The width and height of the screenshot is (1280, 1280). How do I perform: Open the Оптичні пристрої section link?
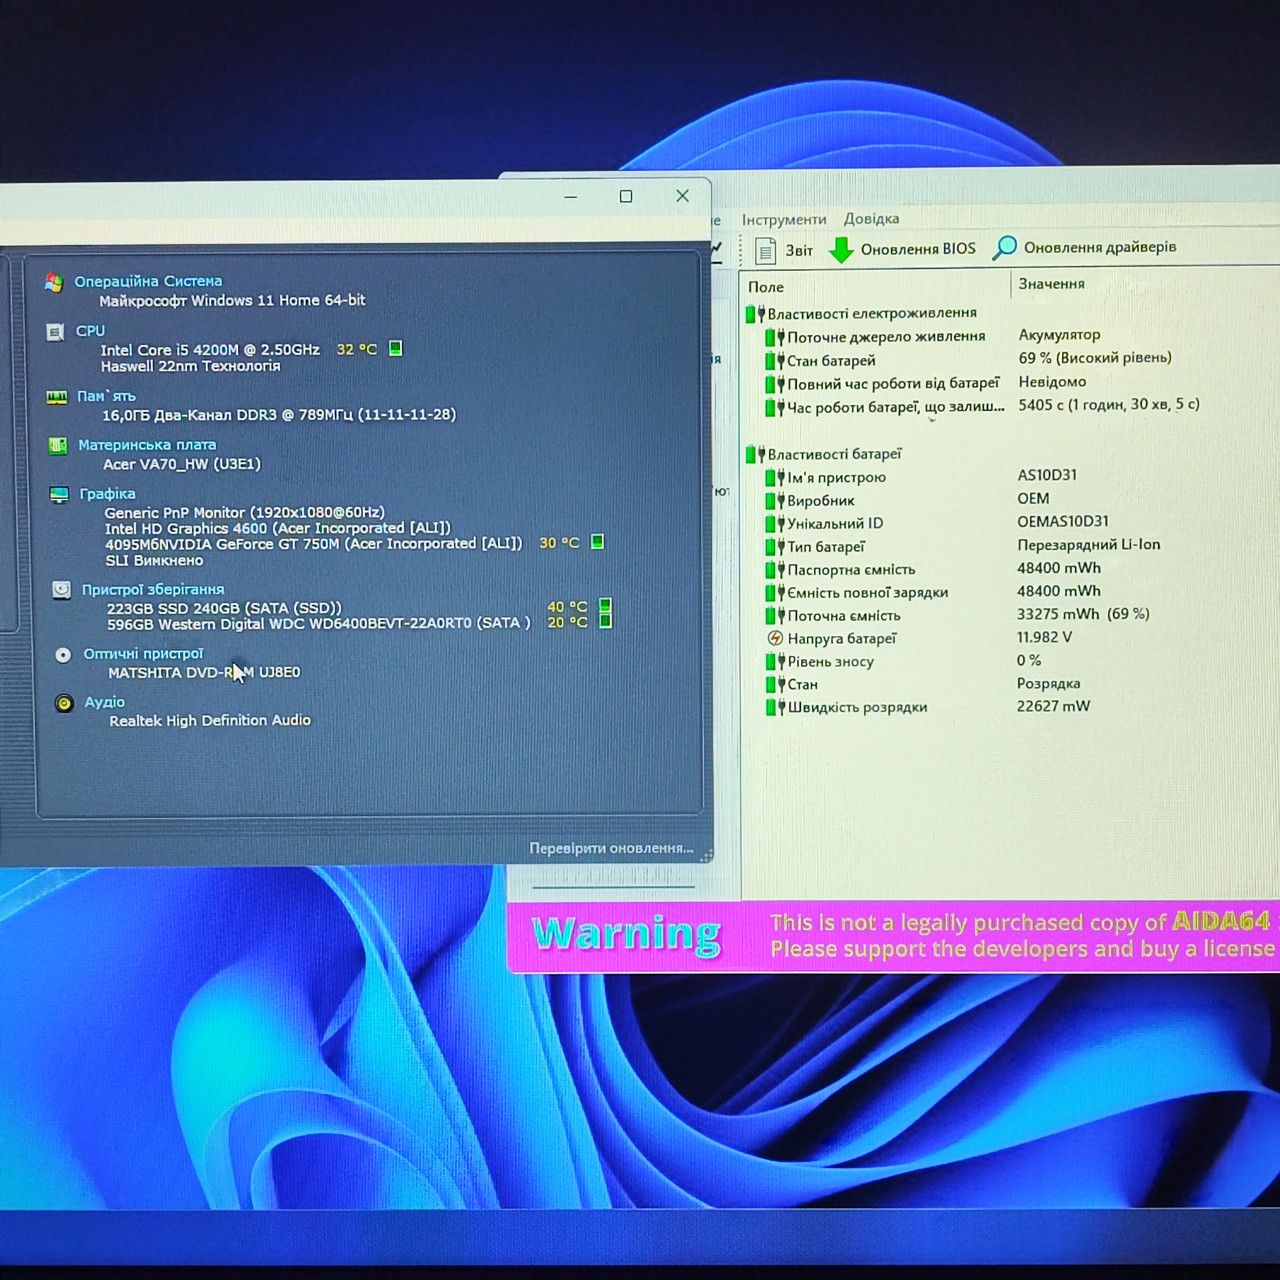point(143,653)
